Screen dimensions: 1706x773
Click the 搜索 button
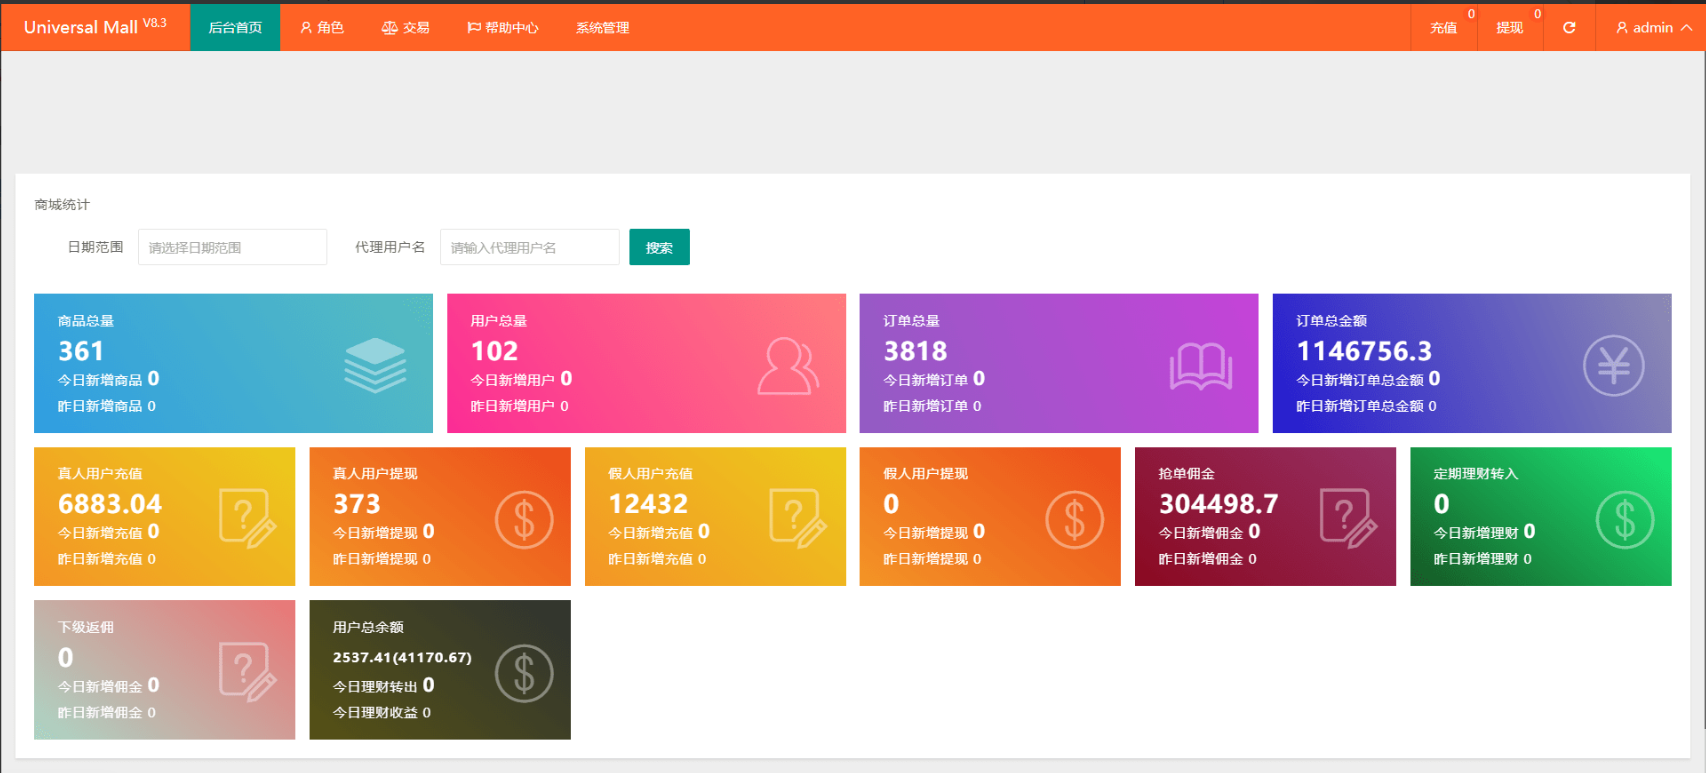659,247
